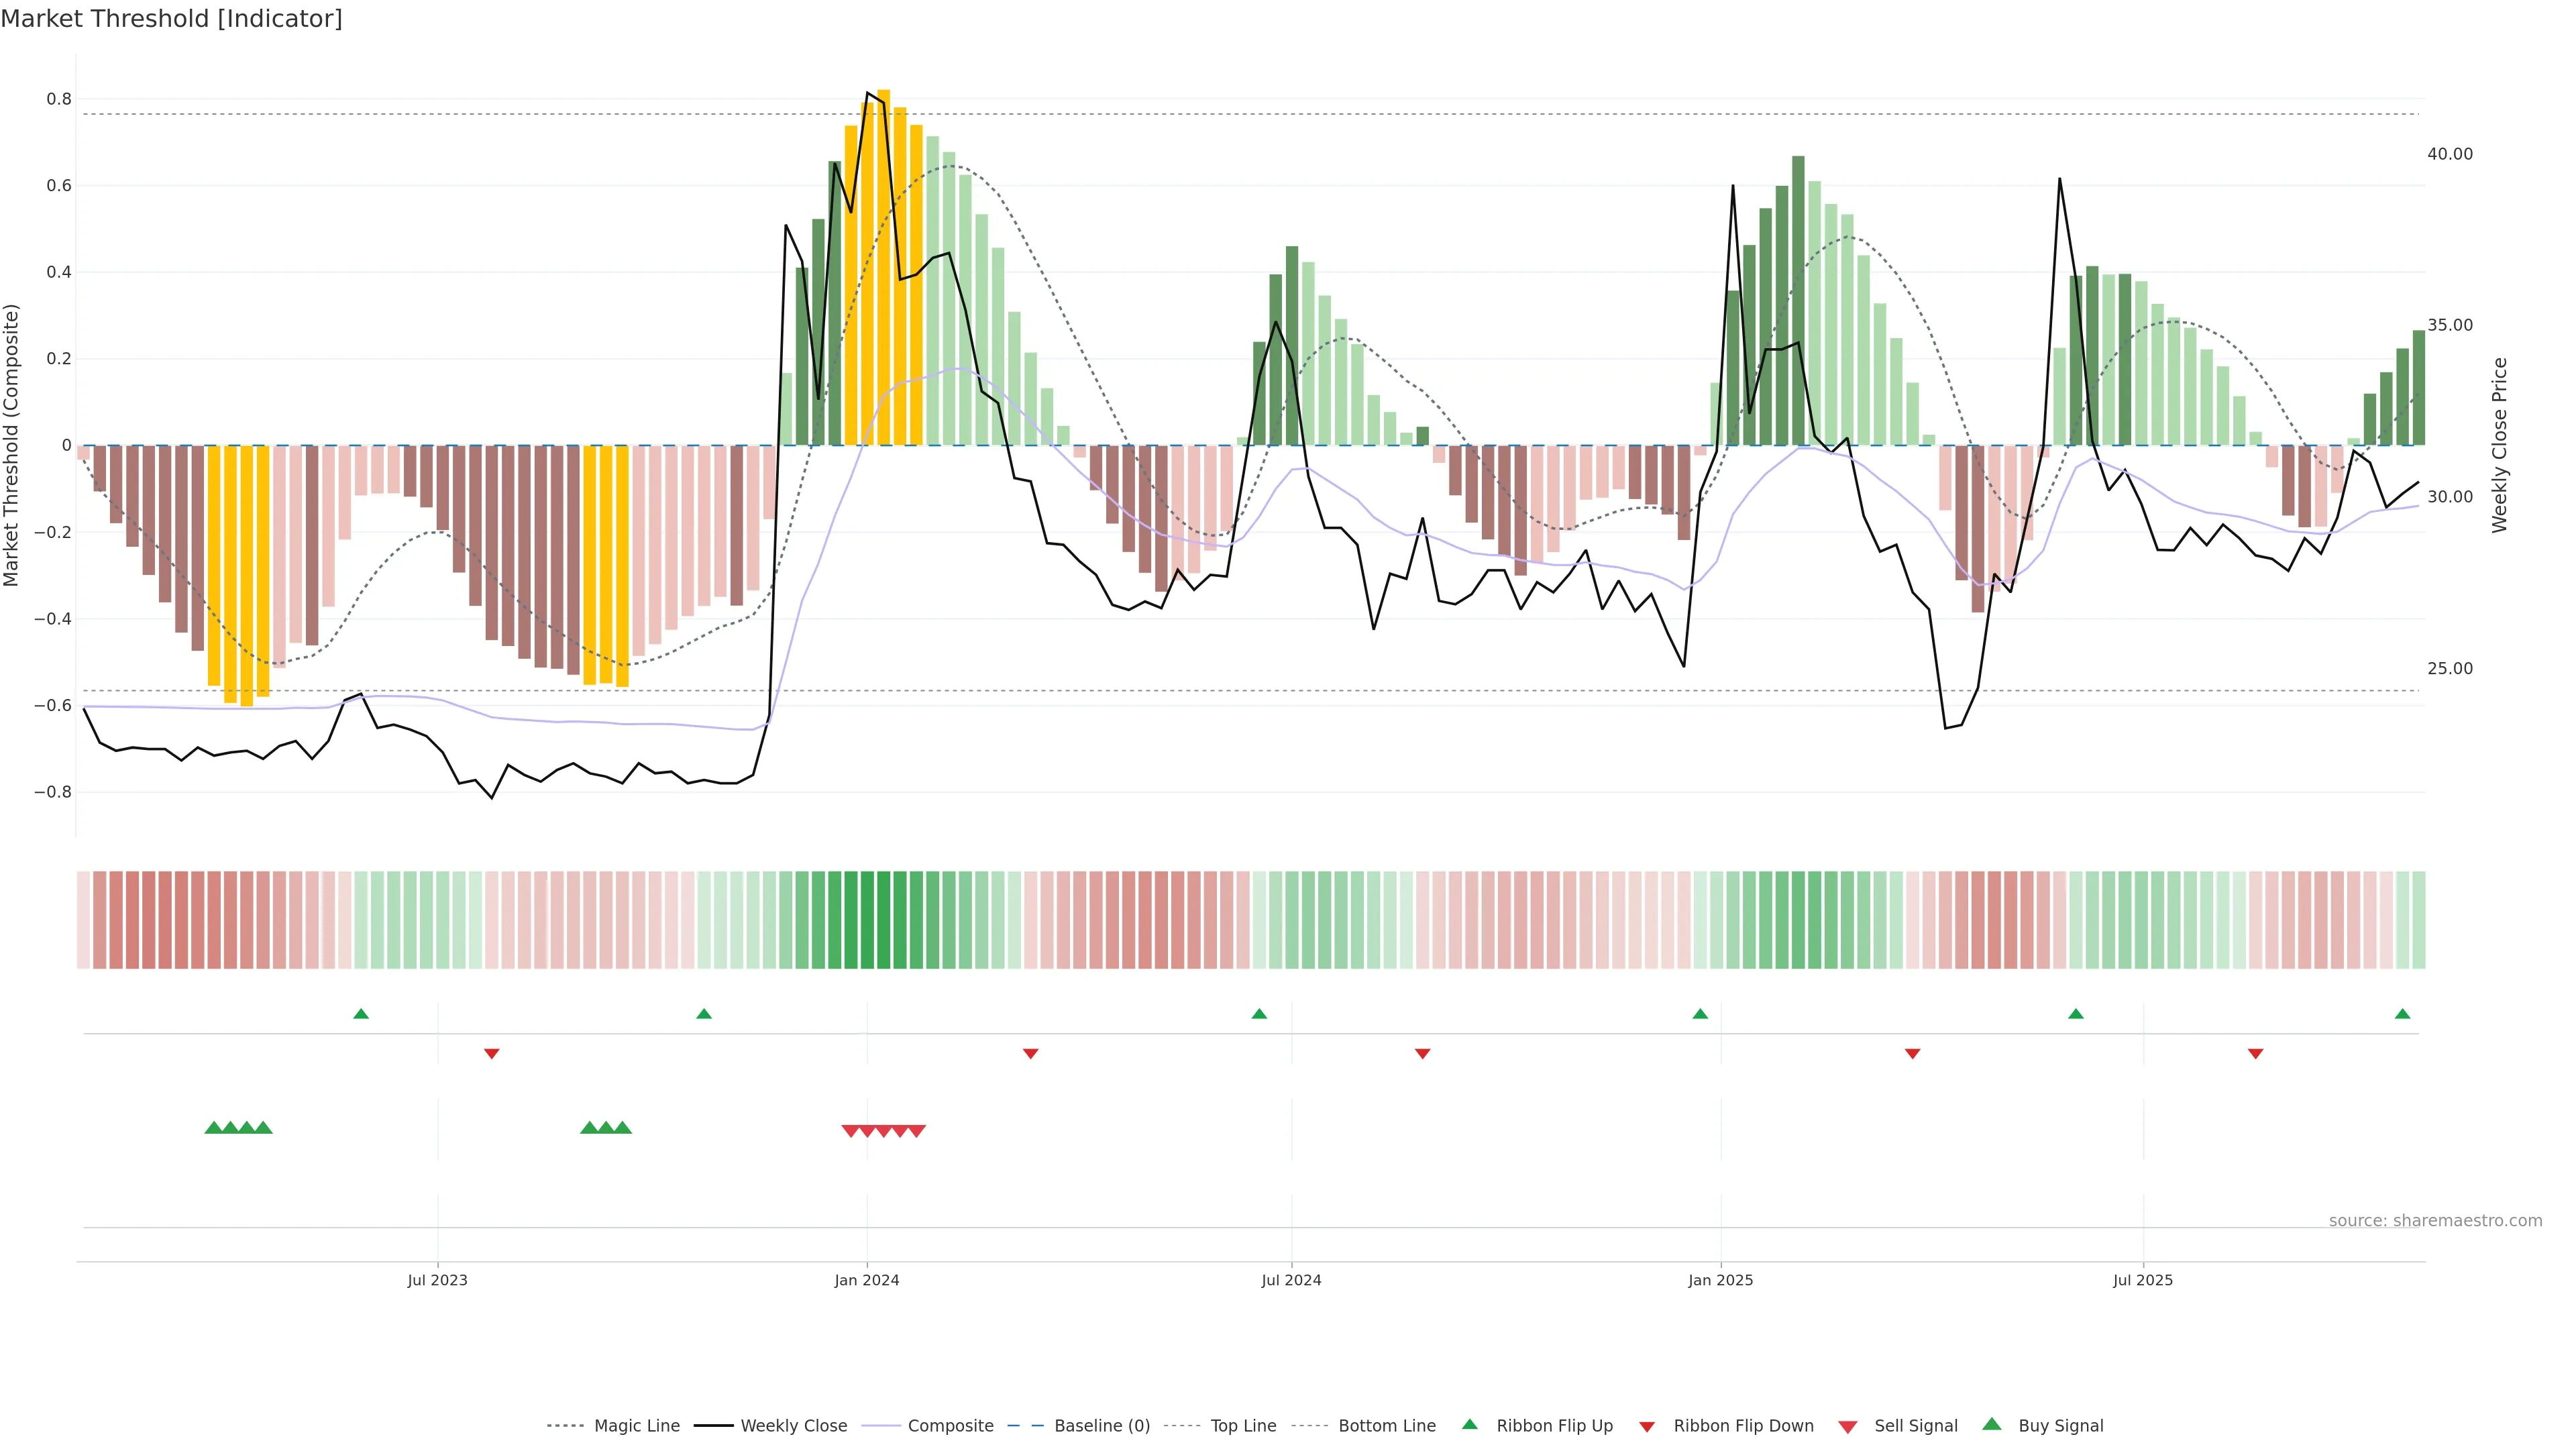Toggle the Top Line legend entry

coord(1243,1426)
